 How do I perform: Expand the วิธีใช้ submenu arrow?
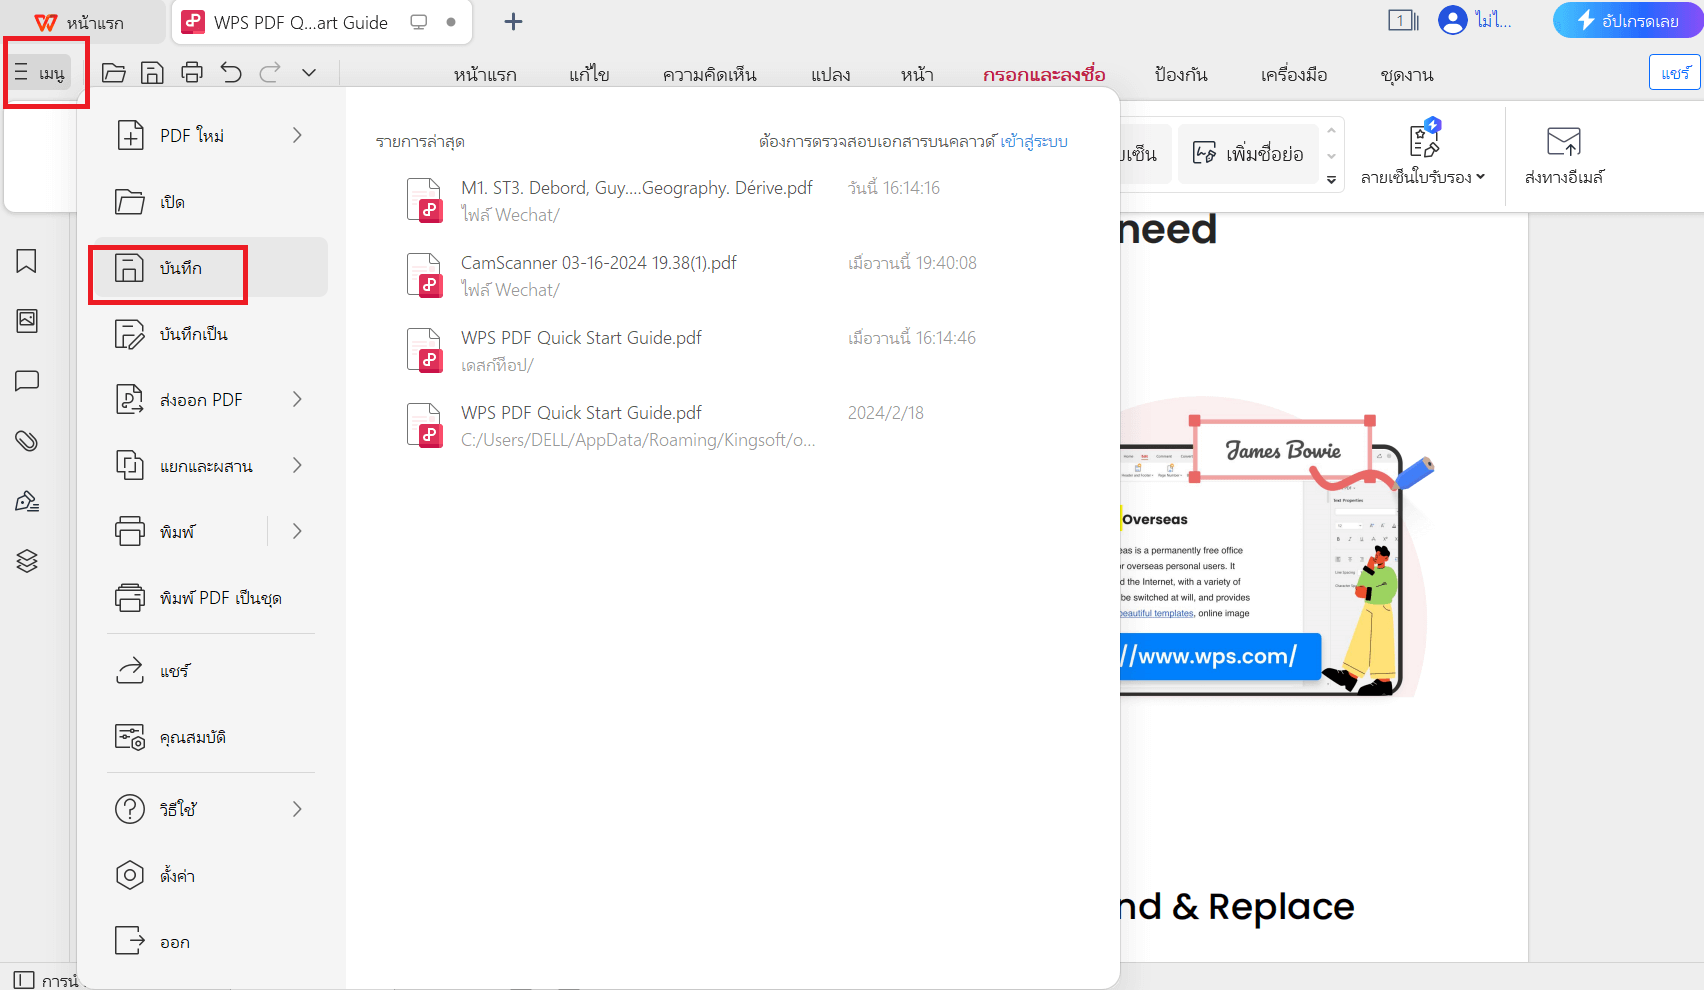[297, 809]
